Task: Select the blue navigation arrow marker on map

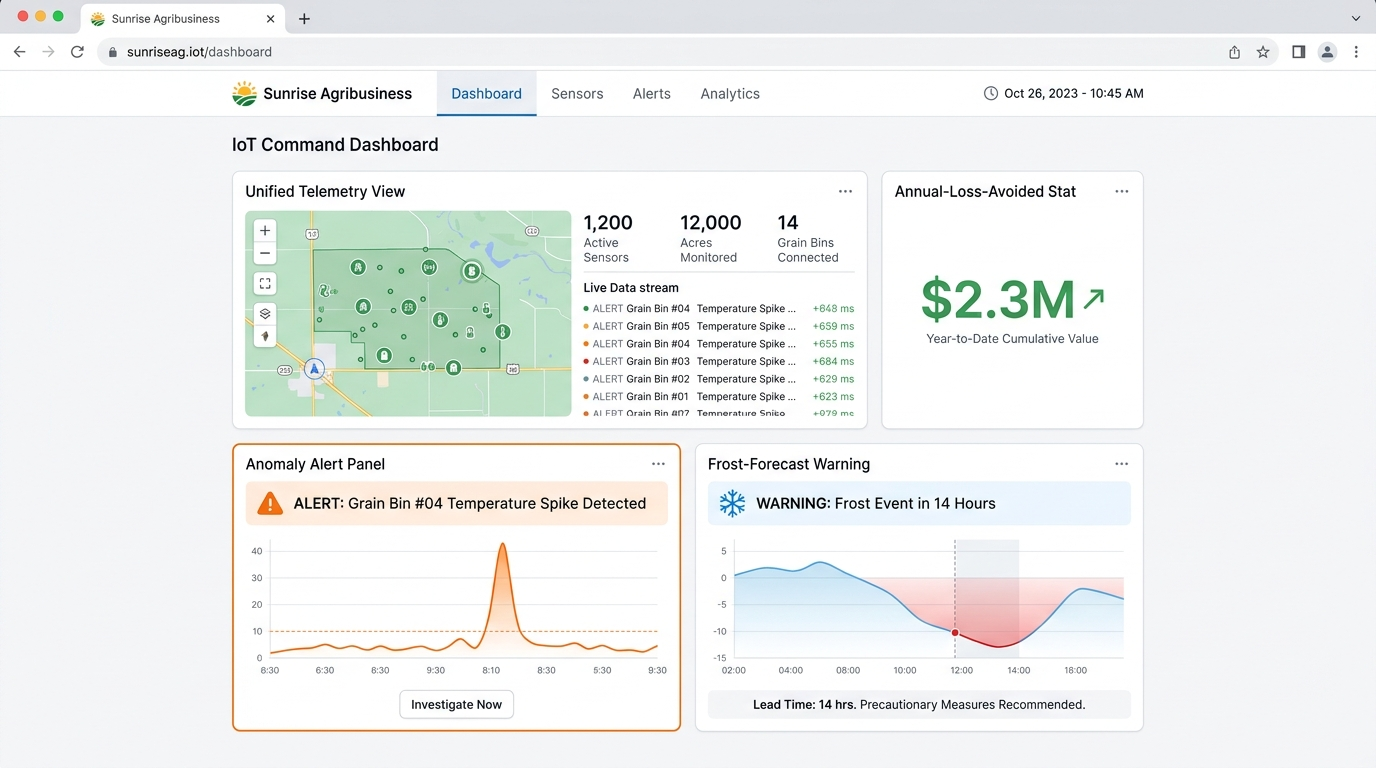Action: (x=314, y=369)
